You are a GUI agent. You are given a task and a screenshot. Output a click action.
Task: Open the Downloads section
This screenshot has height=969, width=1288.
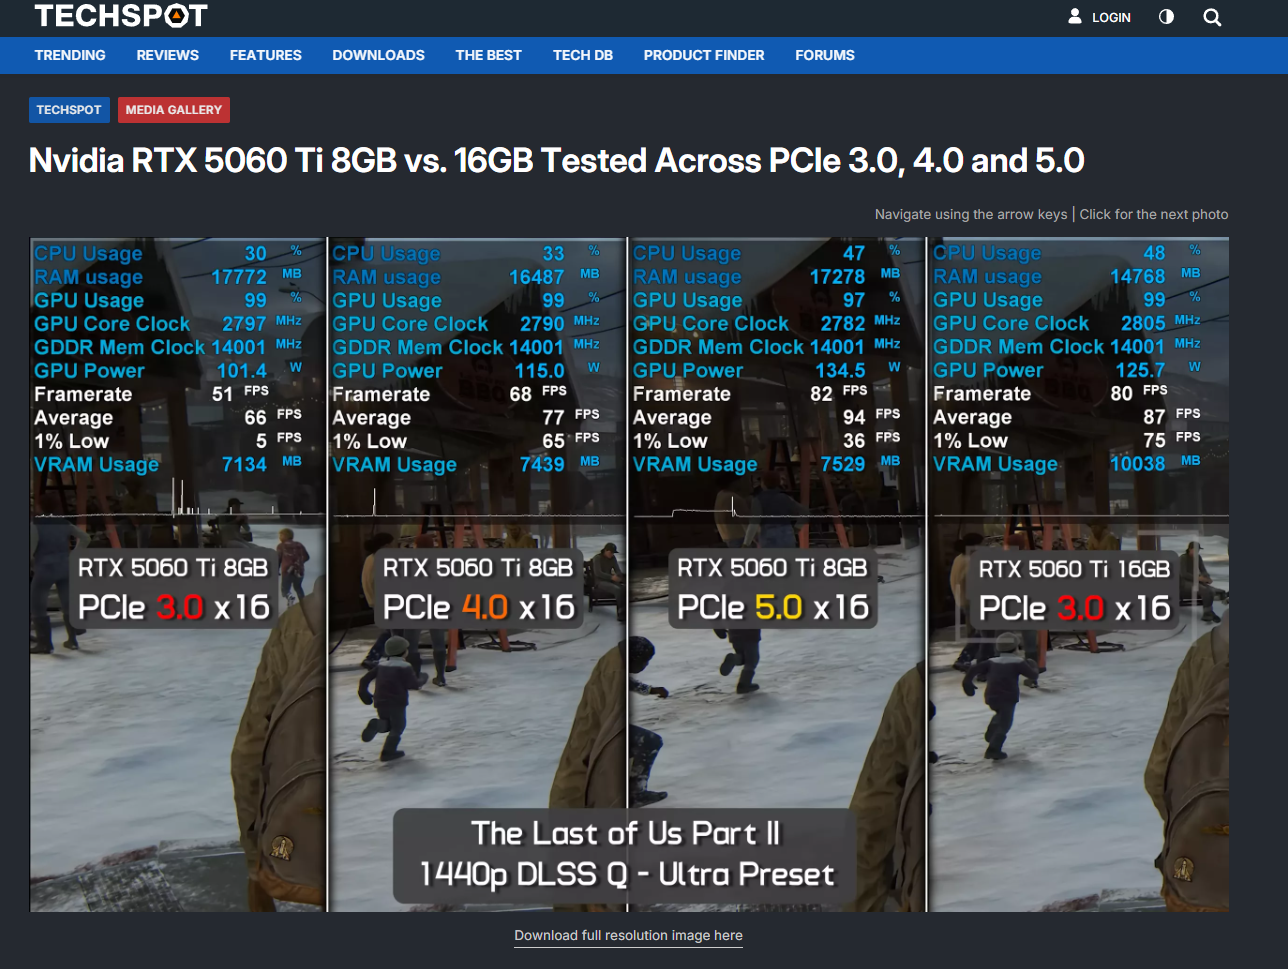tap(379, 55)
